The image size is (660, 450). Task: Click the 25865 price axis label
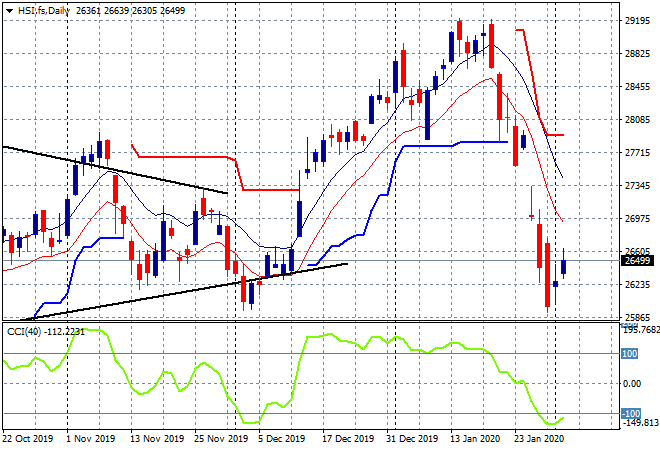[637, 317]
